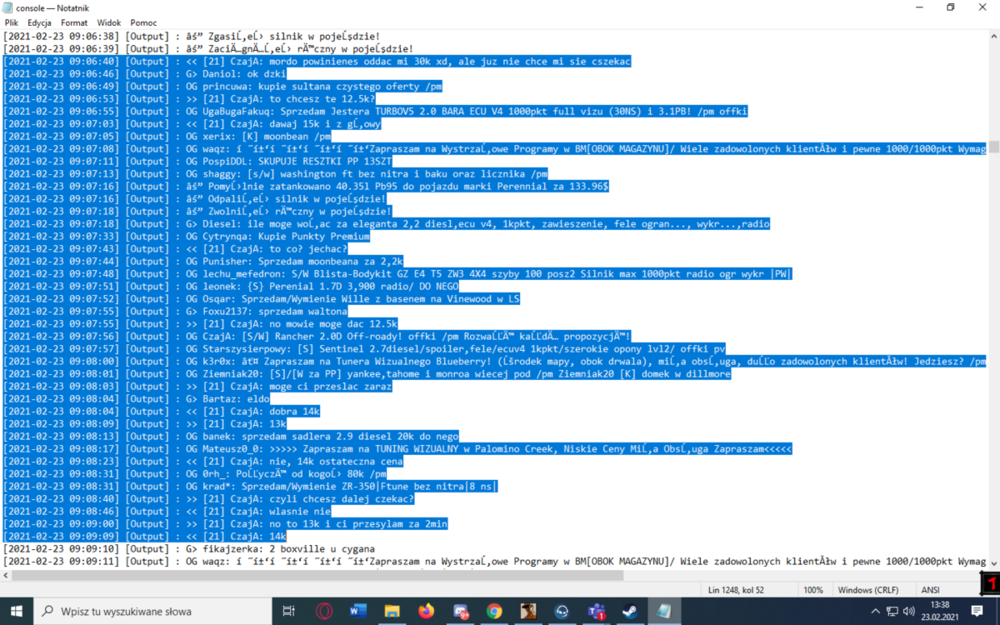Click the Windows (CRLF) status bar entry
Image resolution: width=1000 pixels, height=625 pixels.
point(867,590)
